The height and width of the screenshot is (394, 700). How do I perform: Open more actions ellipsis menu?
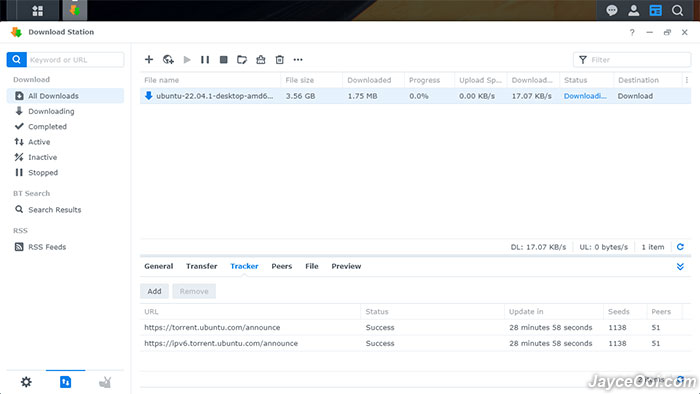298,59
